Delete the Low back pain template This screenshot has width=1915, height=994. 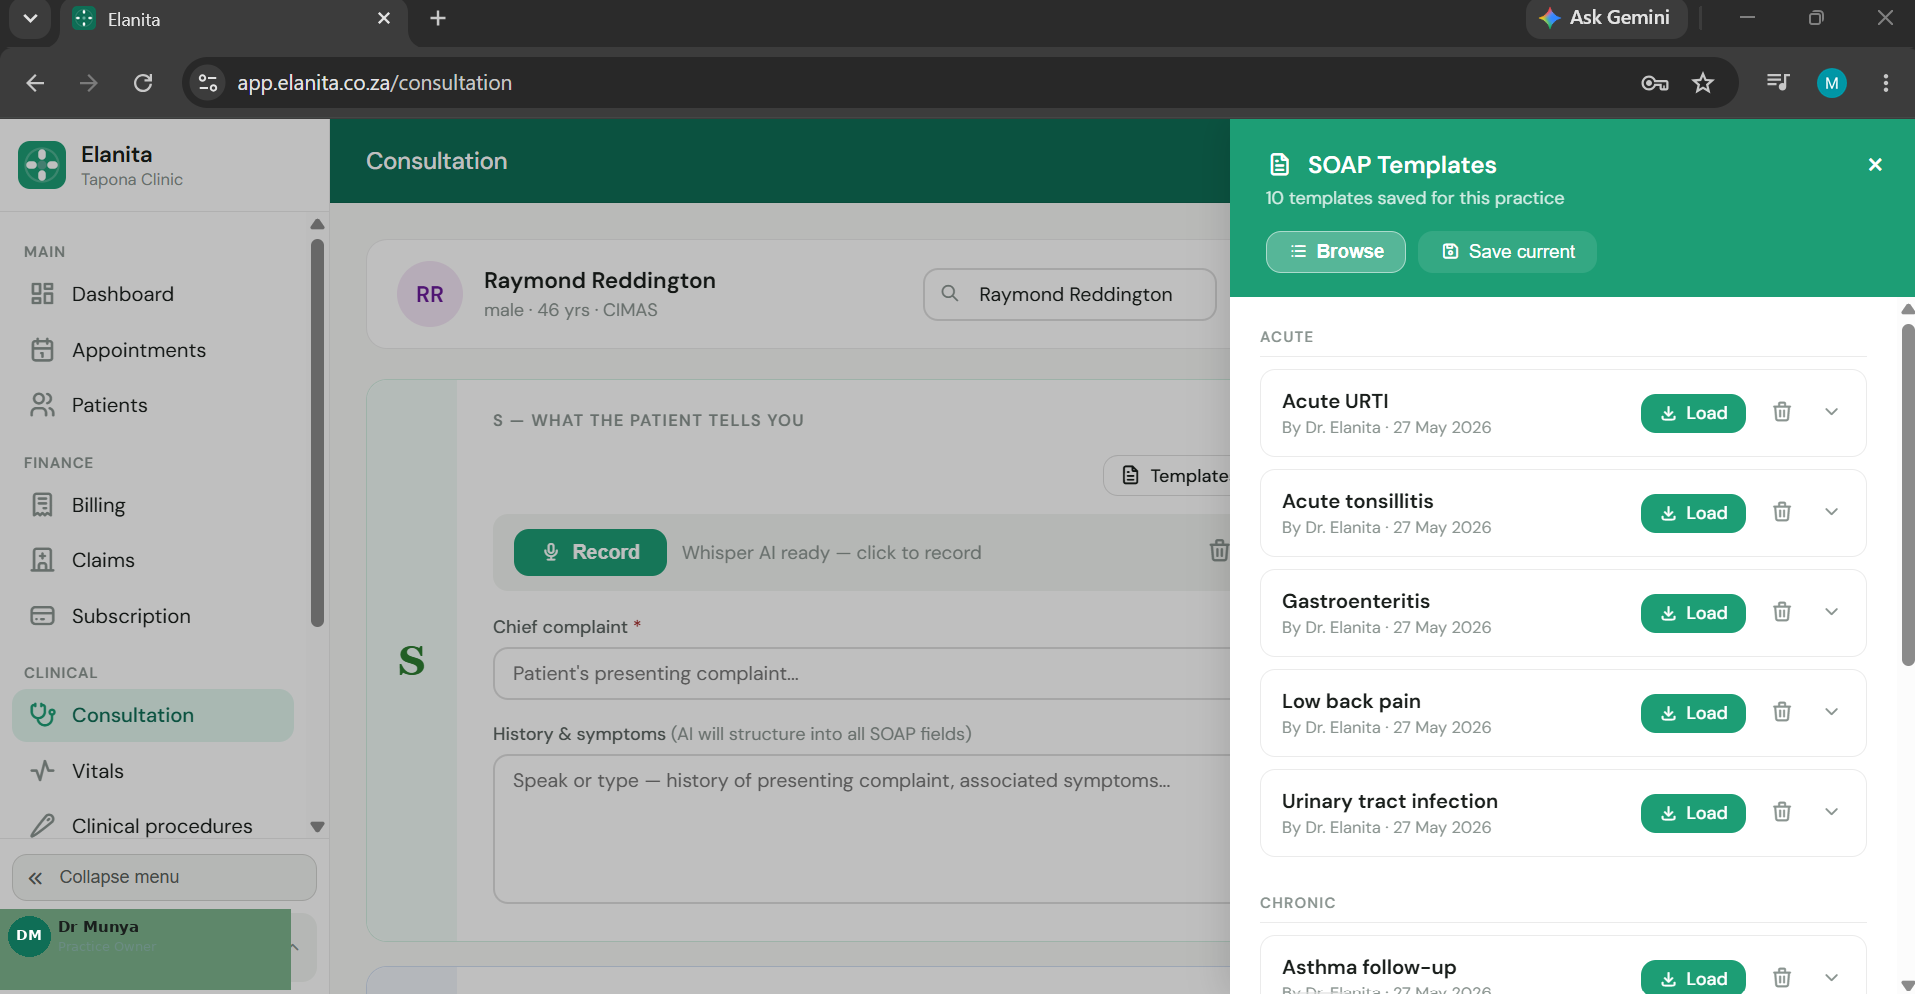tap(1782, 712)
